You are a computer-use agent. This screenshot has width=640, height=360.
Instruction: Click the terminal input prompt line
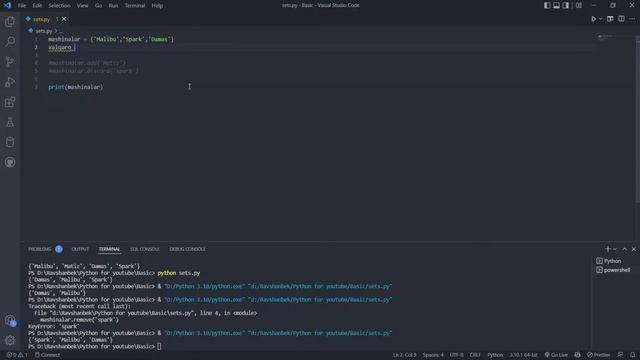95,347
